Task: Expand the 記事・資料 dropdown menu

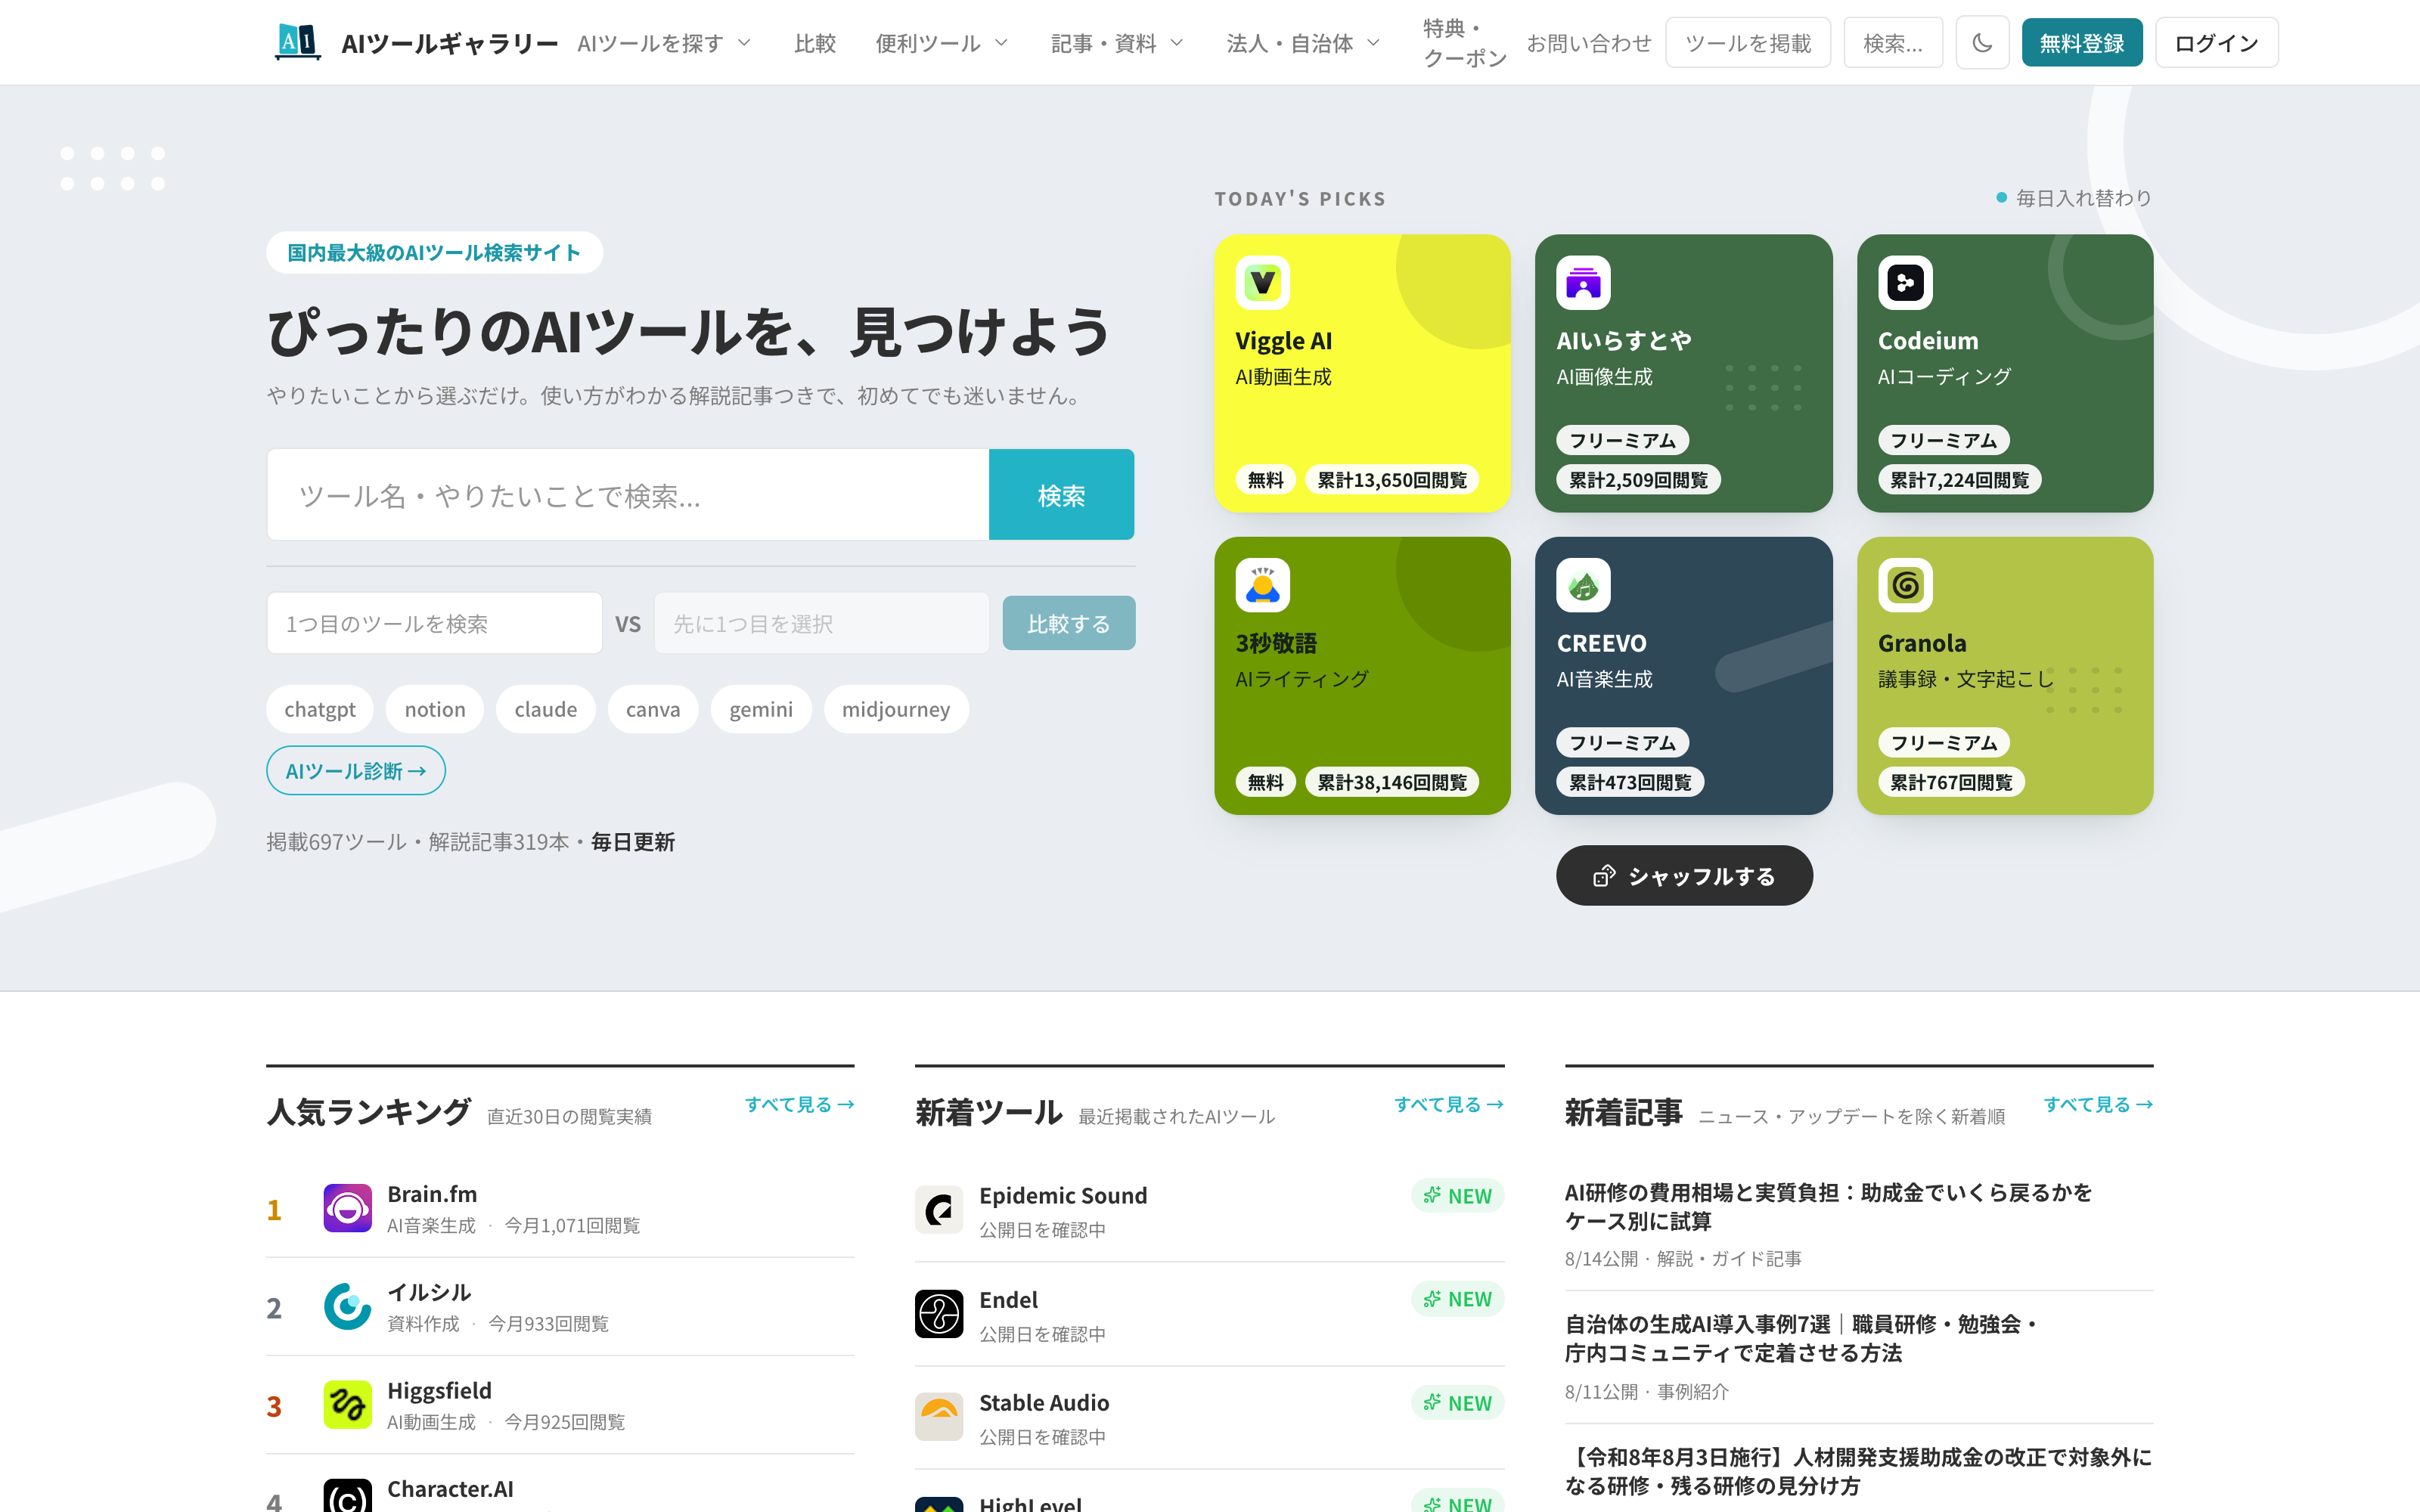Action: pos(1117,43)
